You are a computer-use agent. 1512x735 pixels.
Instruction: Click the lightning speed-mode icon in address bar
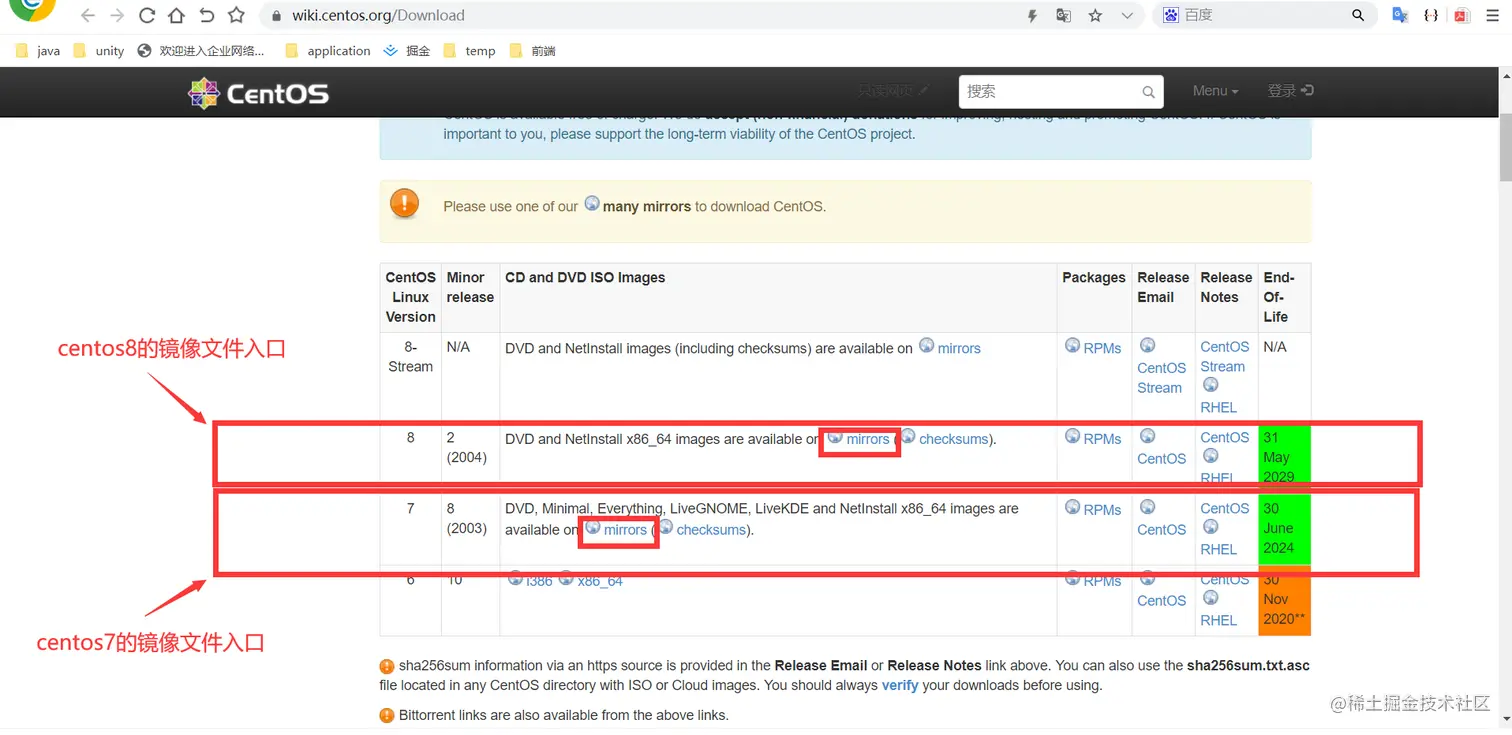(1033, 16)
